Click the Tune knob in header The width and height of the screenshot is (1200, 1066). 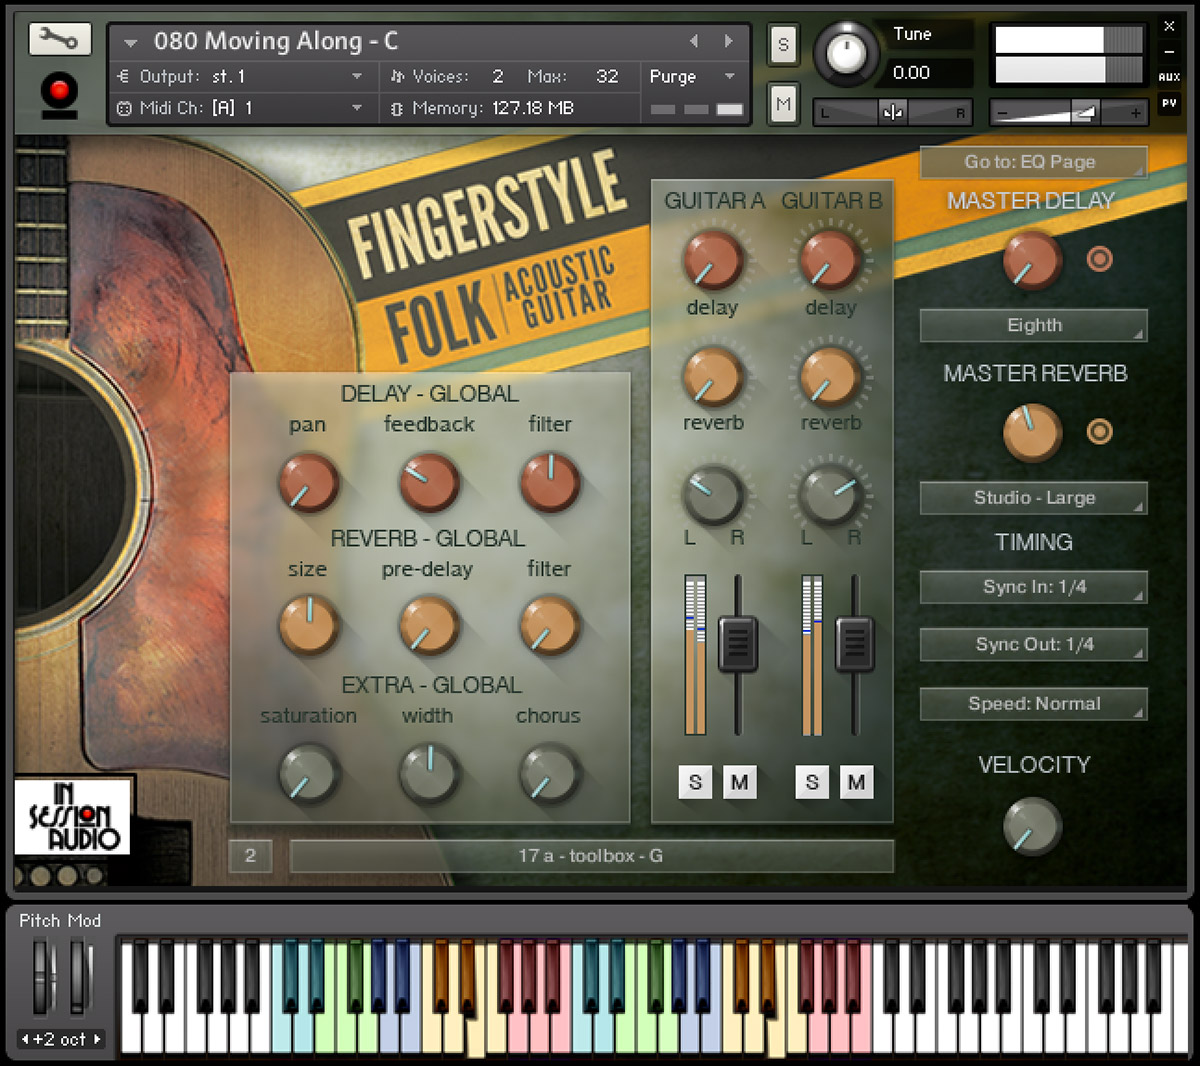845,54
